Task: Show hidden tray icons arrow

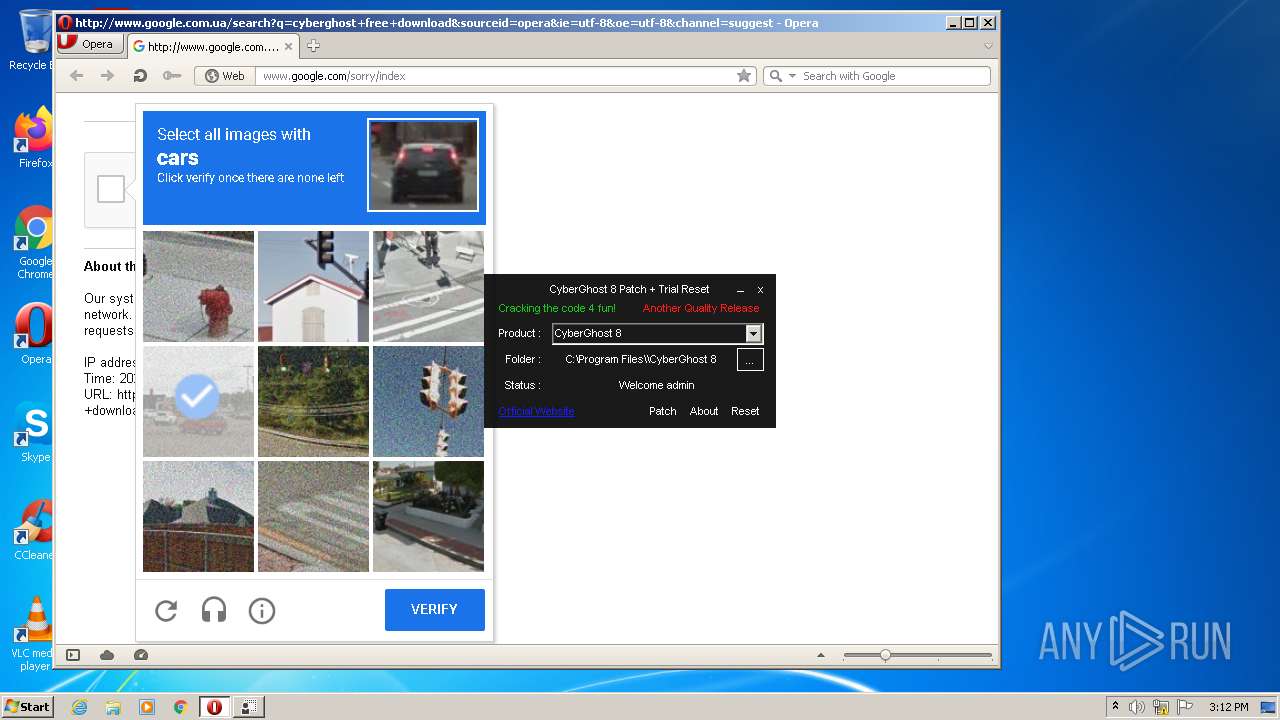Action: point(1115,707)
